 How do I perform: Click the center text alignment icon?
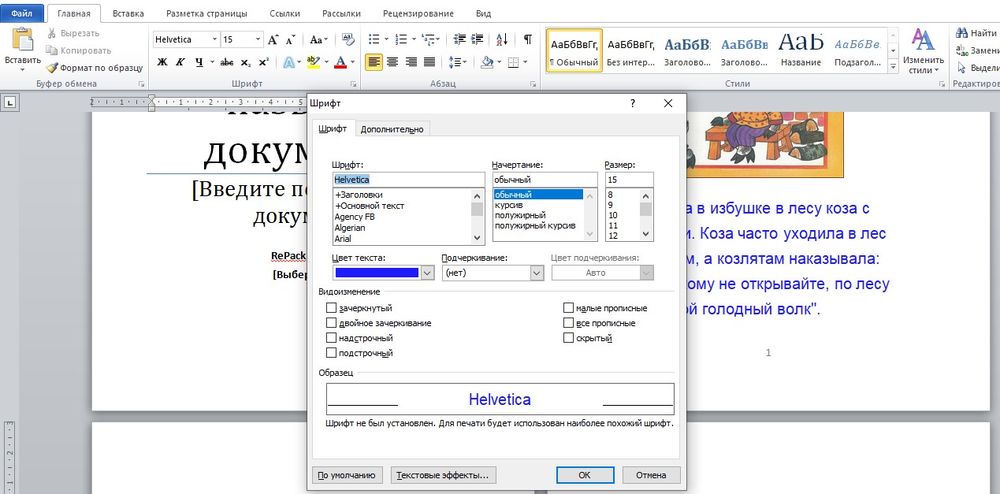(x=392, y=62)
